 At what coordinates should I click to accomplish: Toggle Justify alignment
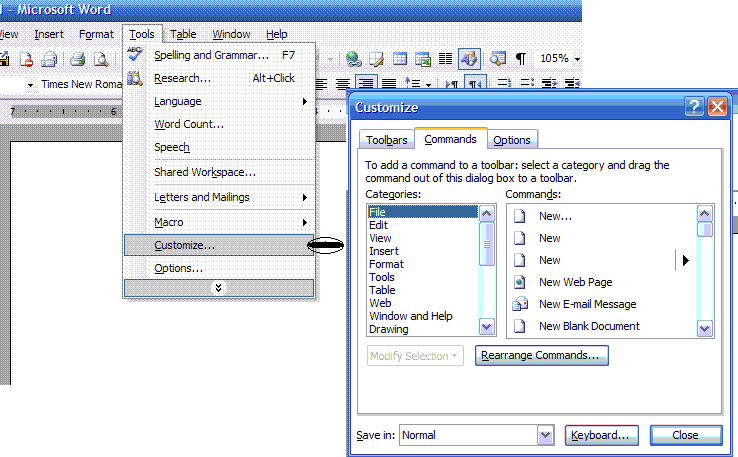pyautogui.click(x=389, y=84)
